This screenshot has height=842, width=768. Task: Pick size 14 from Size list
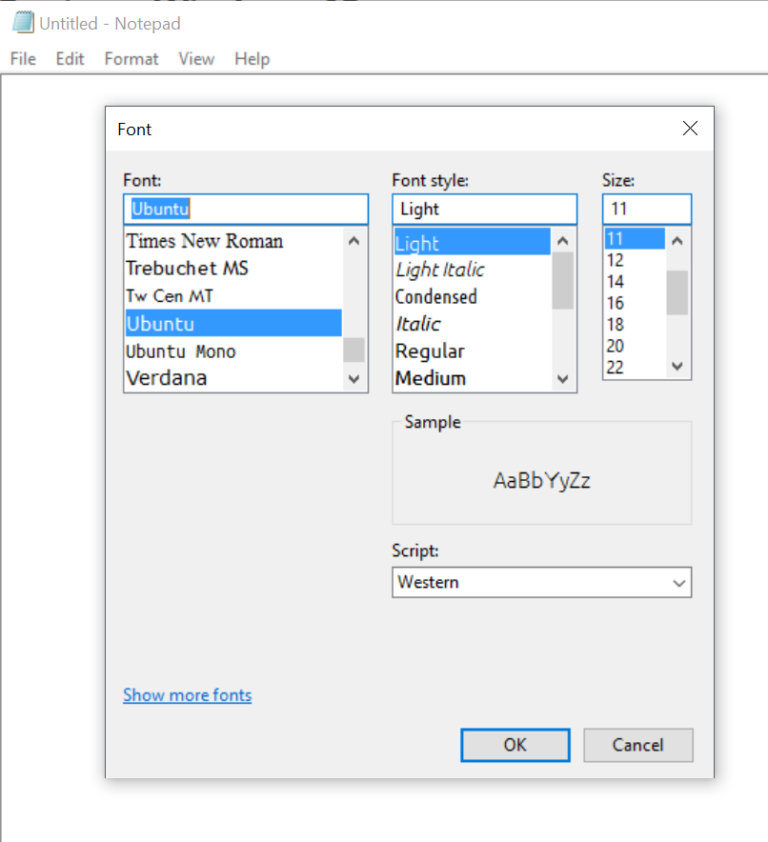coord(615,282)
